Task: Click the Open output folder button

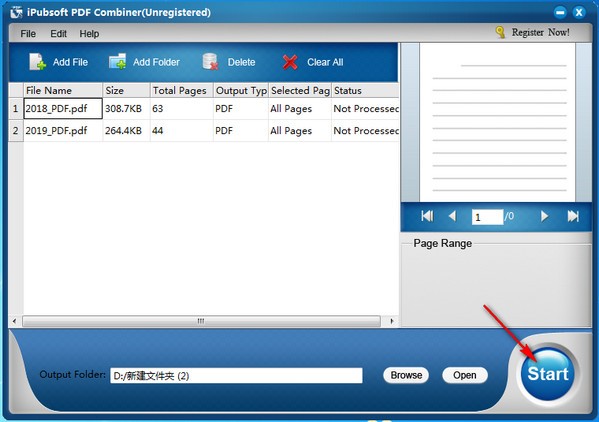Action: (x=465, y=375)
